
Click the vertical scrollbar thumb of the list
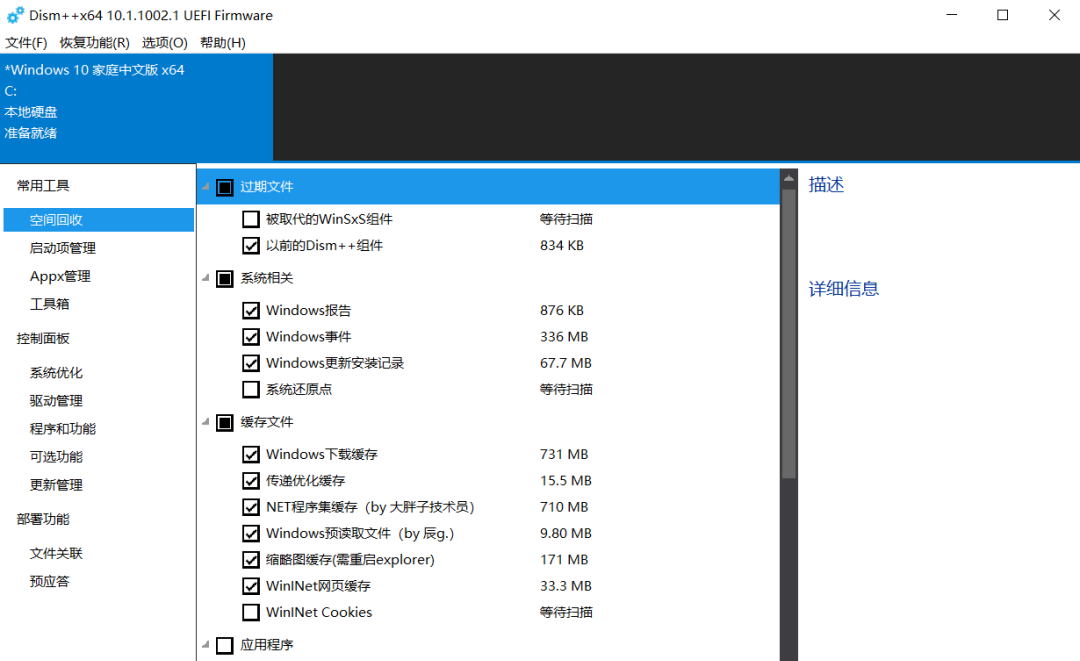pyautogui.click(x=789, y=333)
